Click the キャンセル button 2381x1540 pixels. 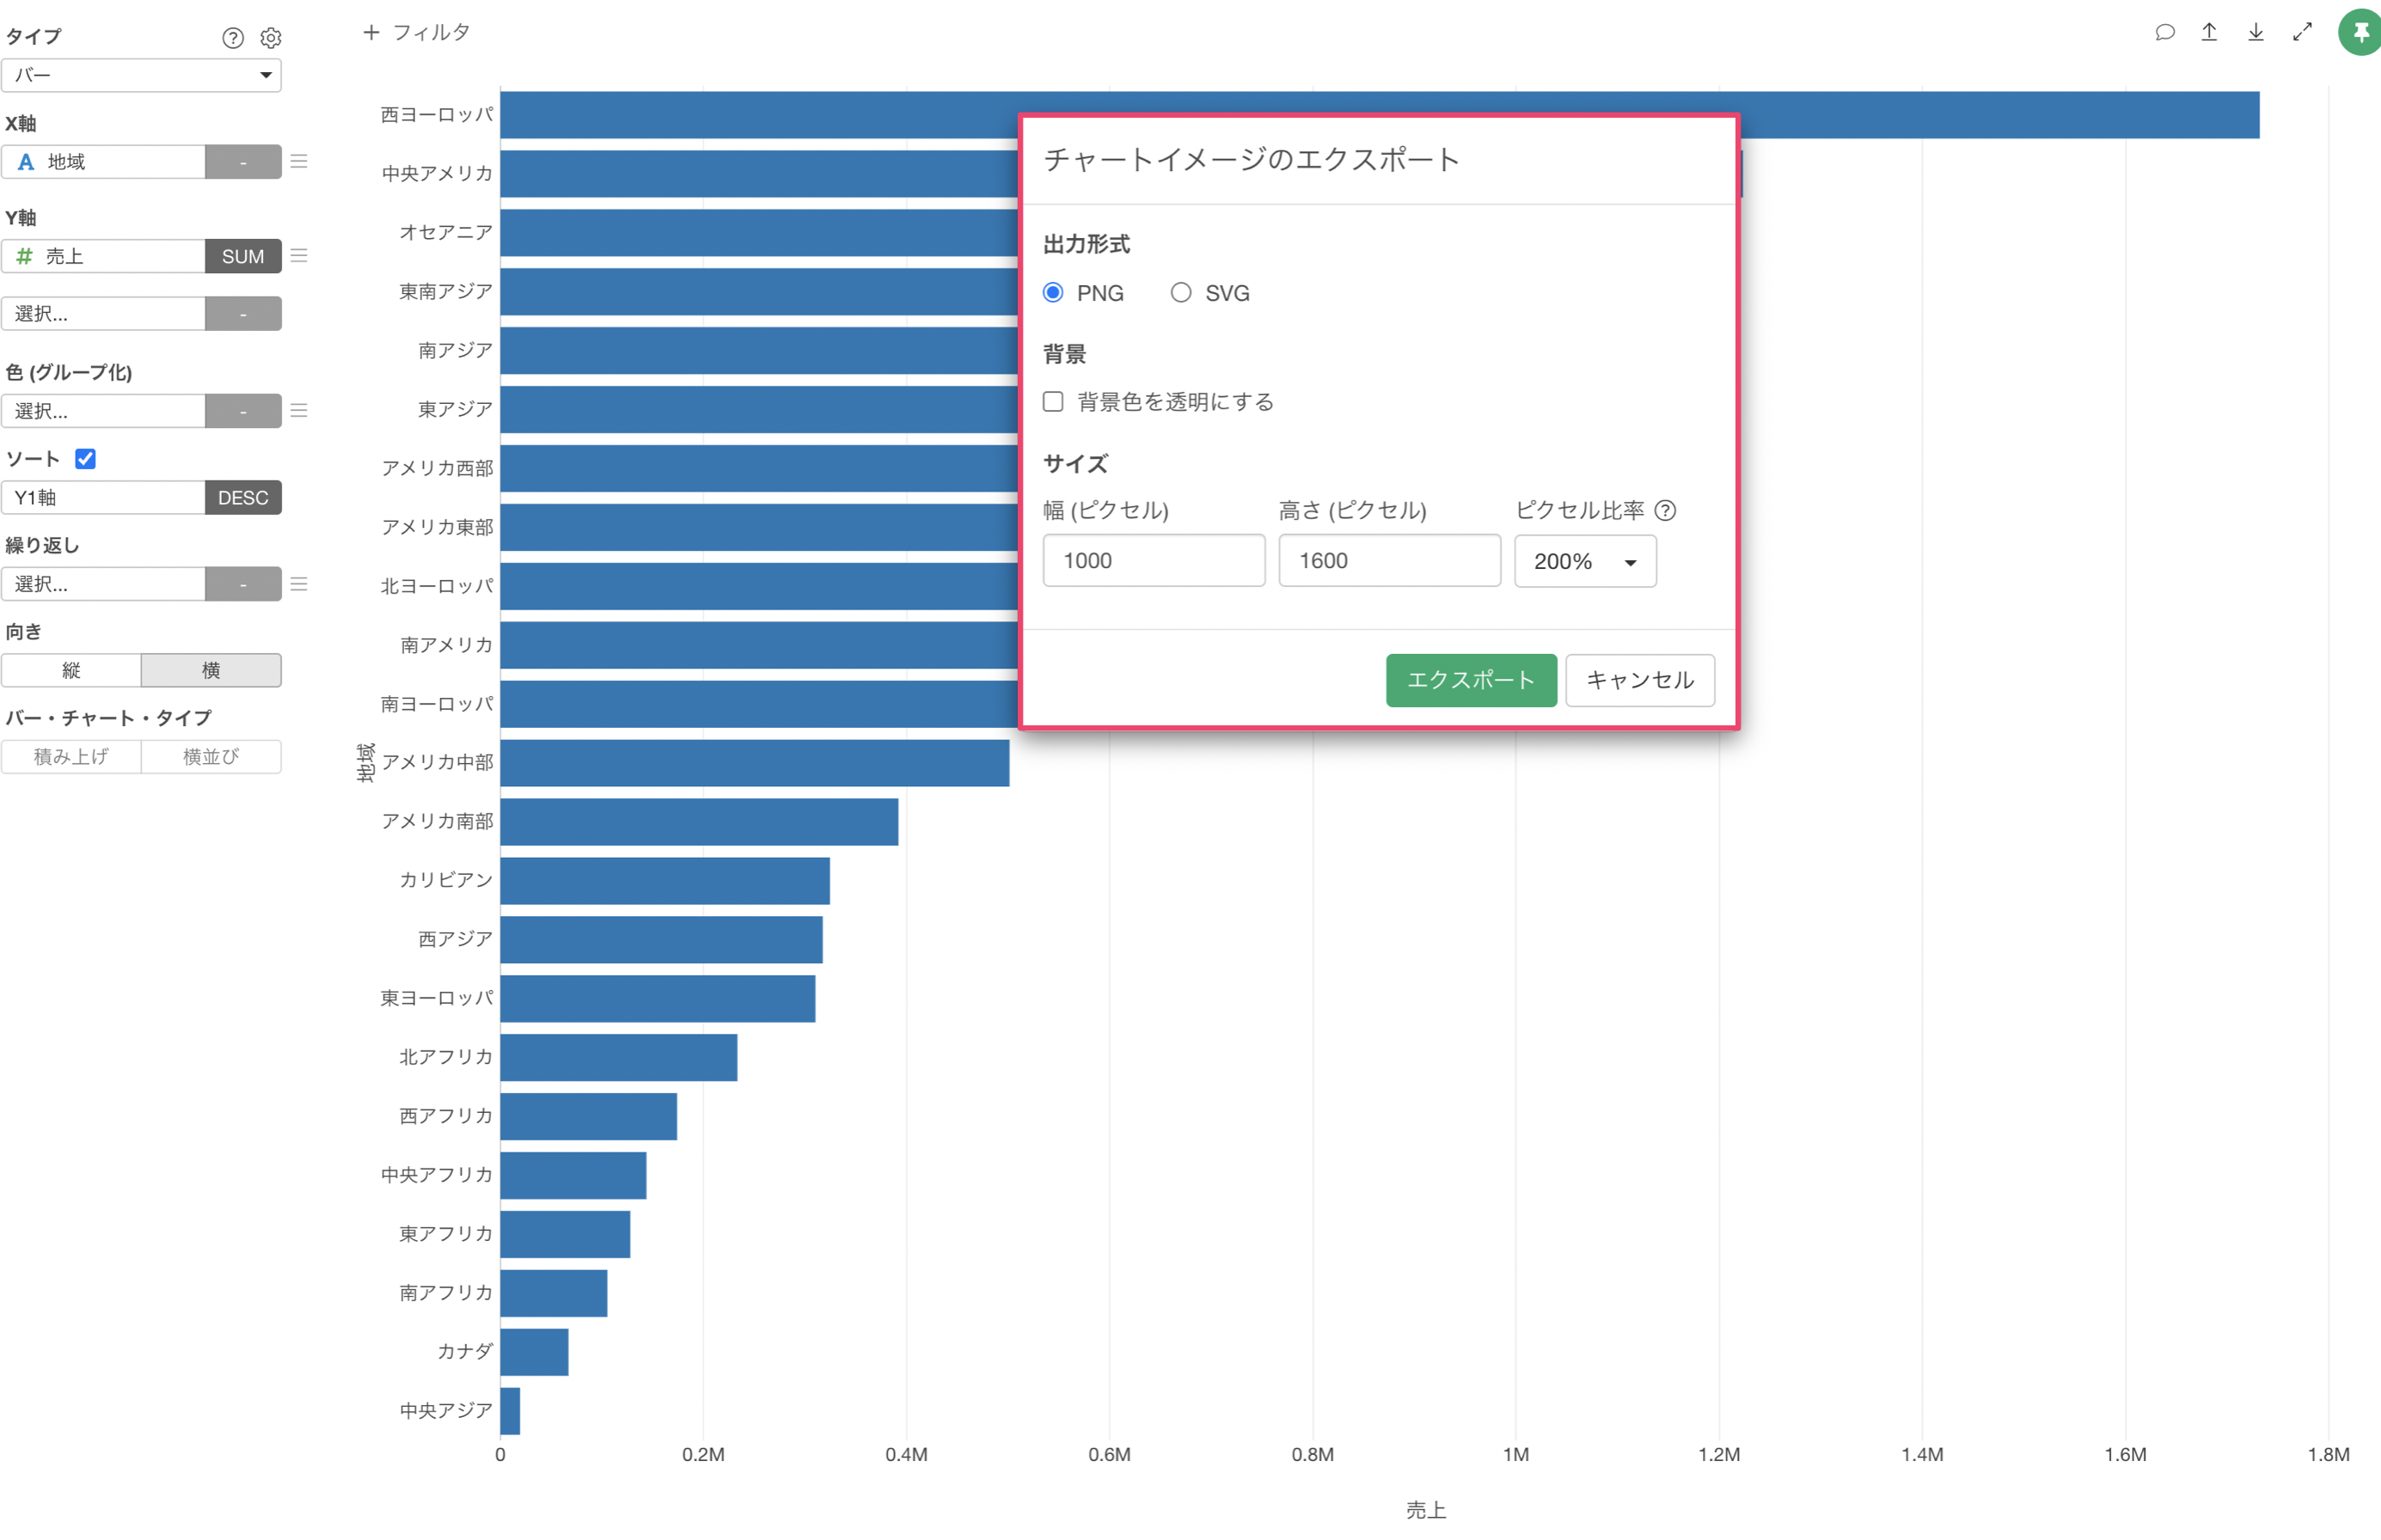tap(1639, 680)
